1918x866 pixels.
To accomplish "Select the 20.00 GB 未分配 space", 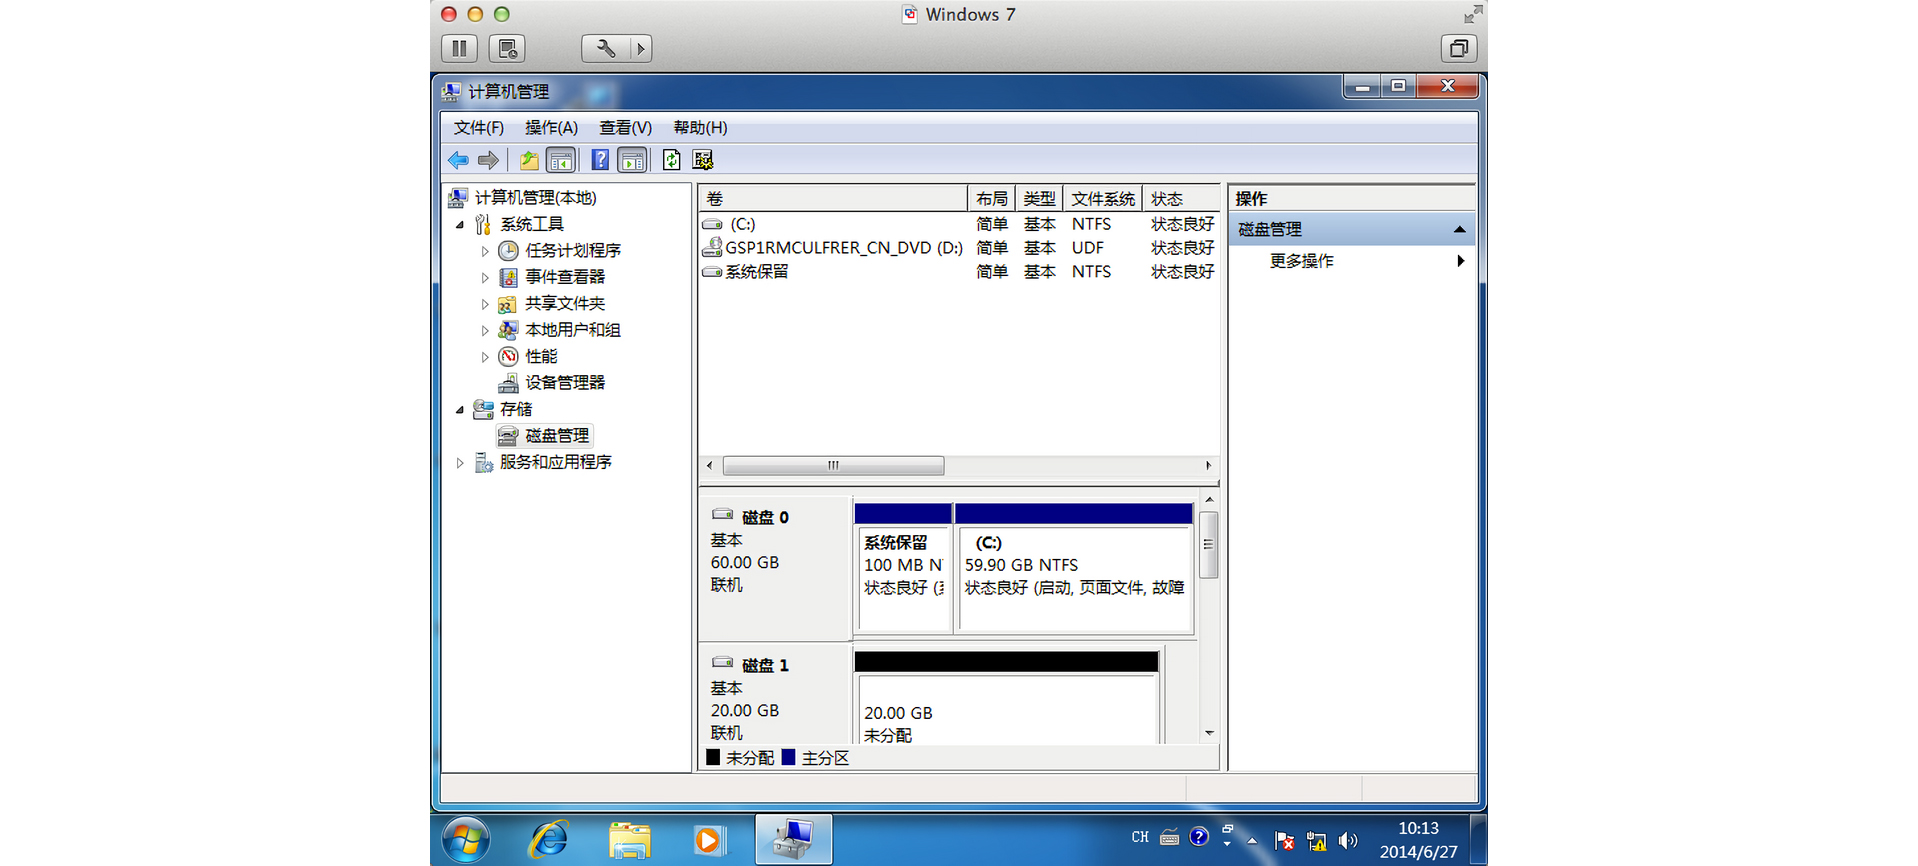I will 1007,698.
